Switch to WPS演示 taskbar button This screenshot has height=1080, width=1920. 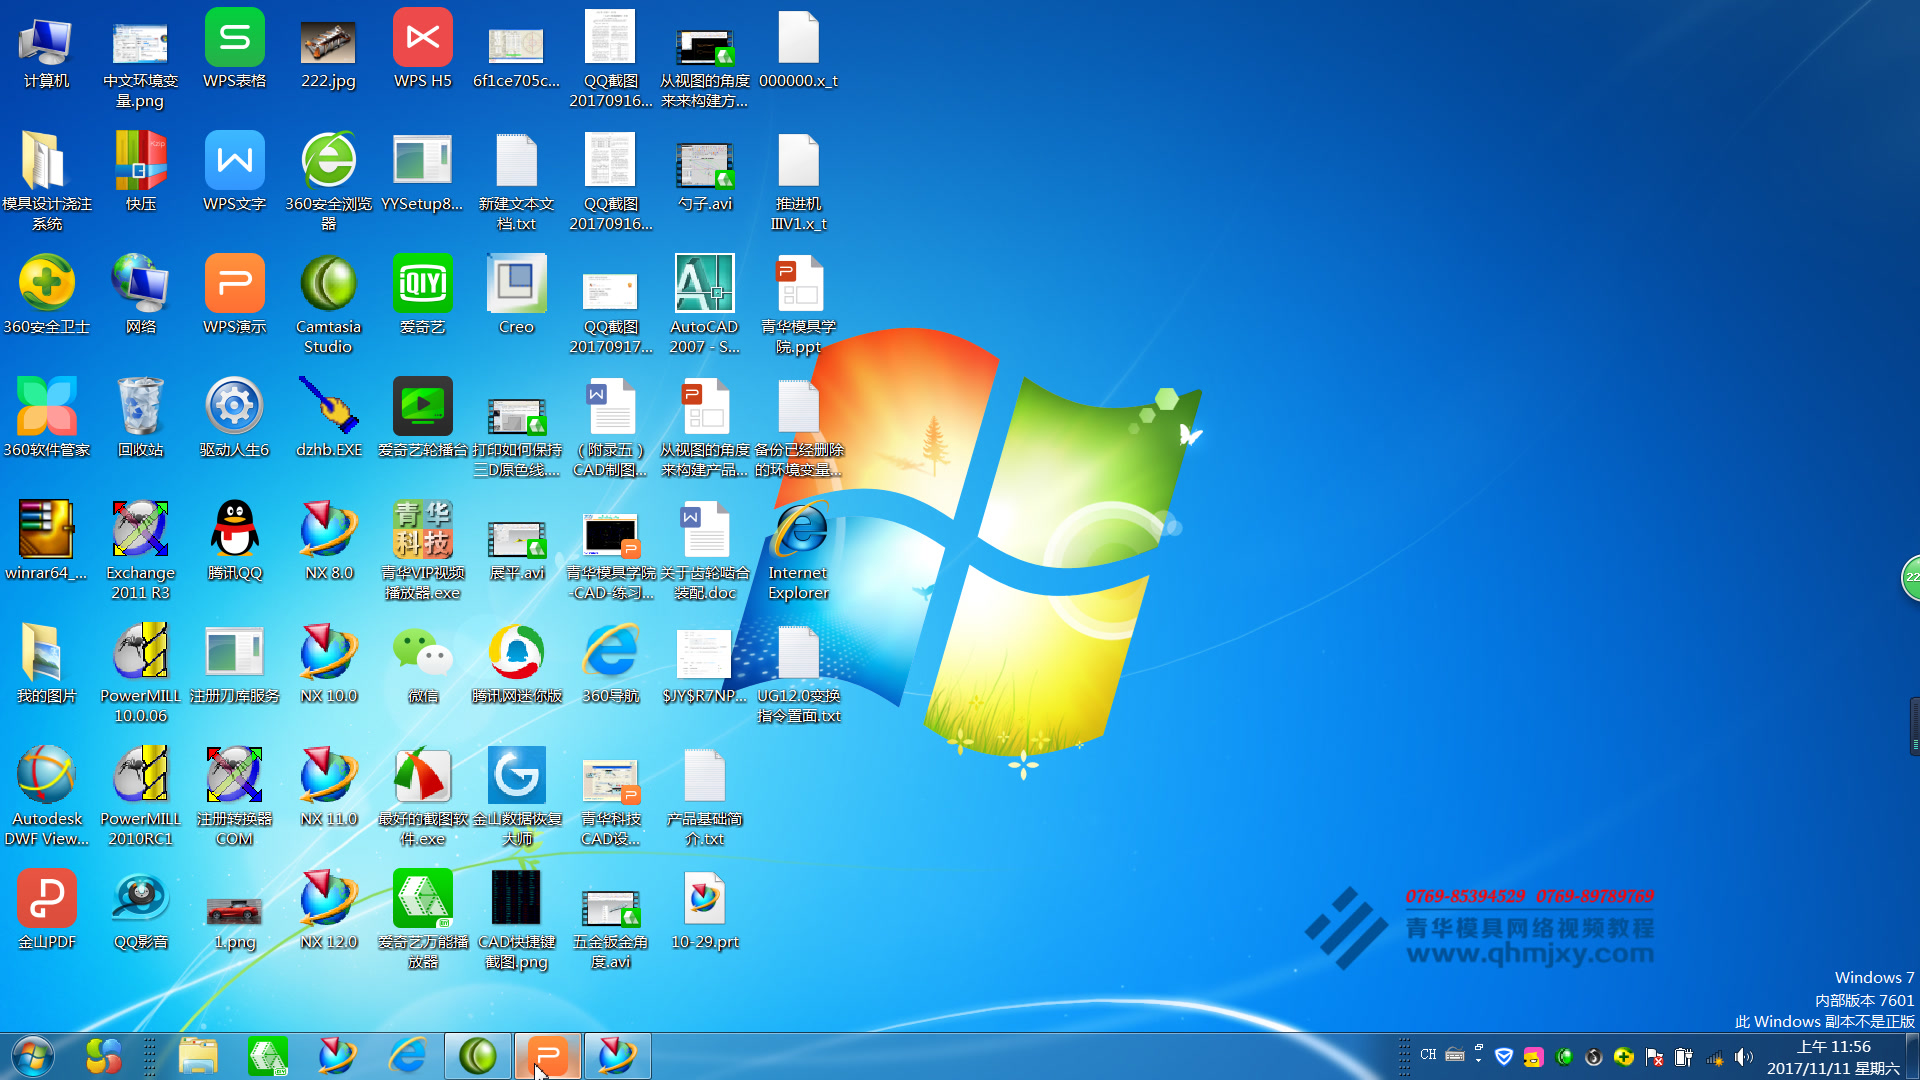point(547,1056)
